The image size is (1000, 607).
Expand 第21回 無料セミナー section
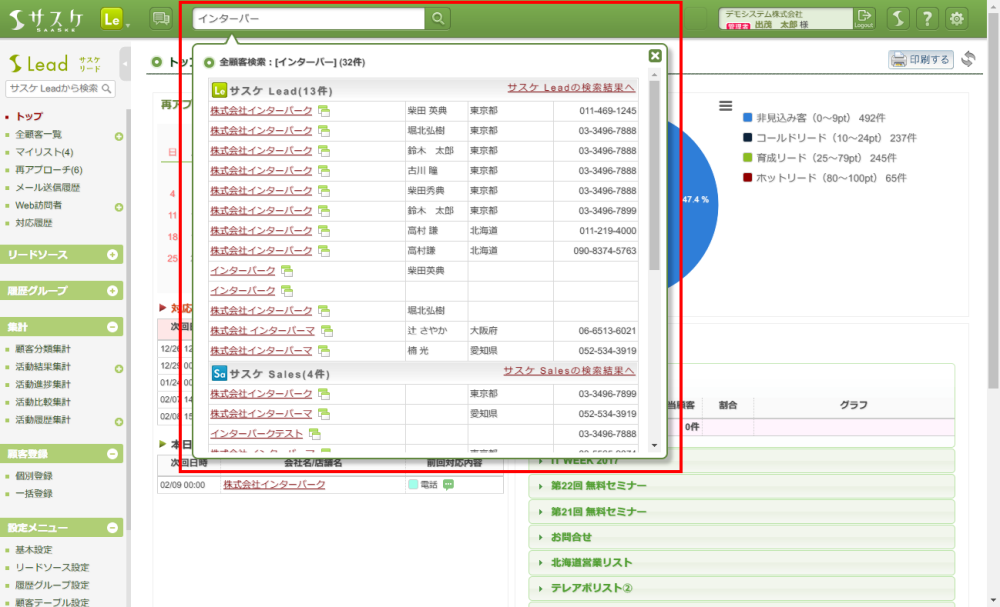pyautogui.click(x=741, y=511)
